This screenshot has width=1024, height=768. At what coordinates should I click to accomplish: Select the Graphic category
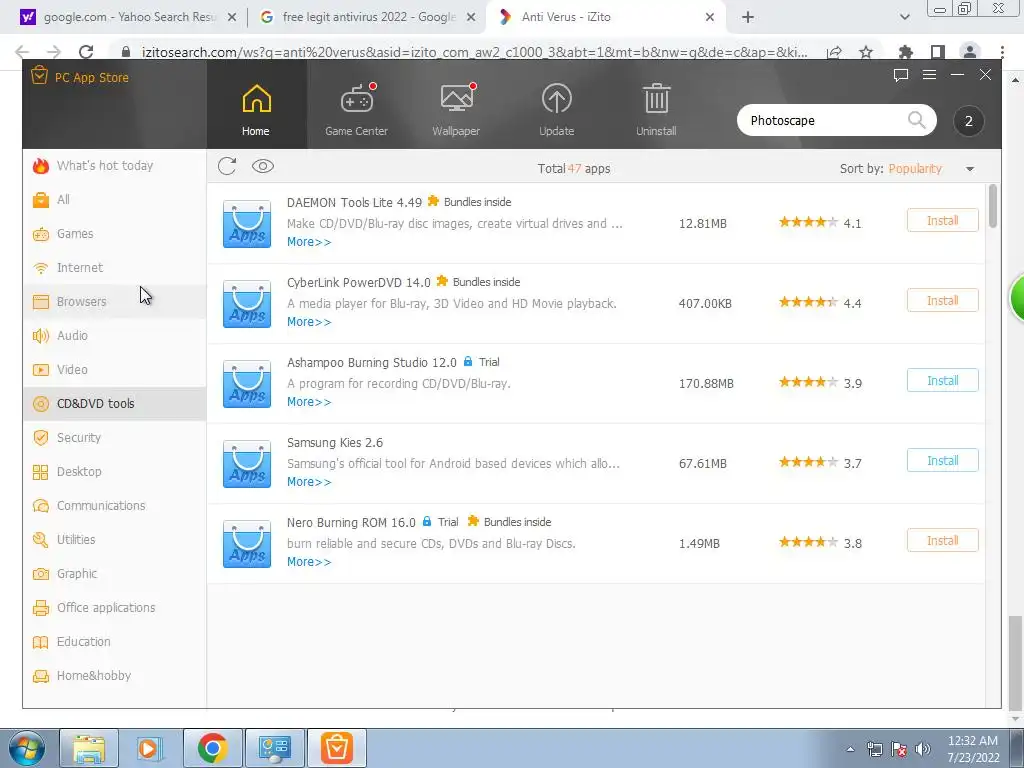click(x=114, y=573)
